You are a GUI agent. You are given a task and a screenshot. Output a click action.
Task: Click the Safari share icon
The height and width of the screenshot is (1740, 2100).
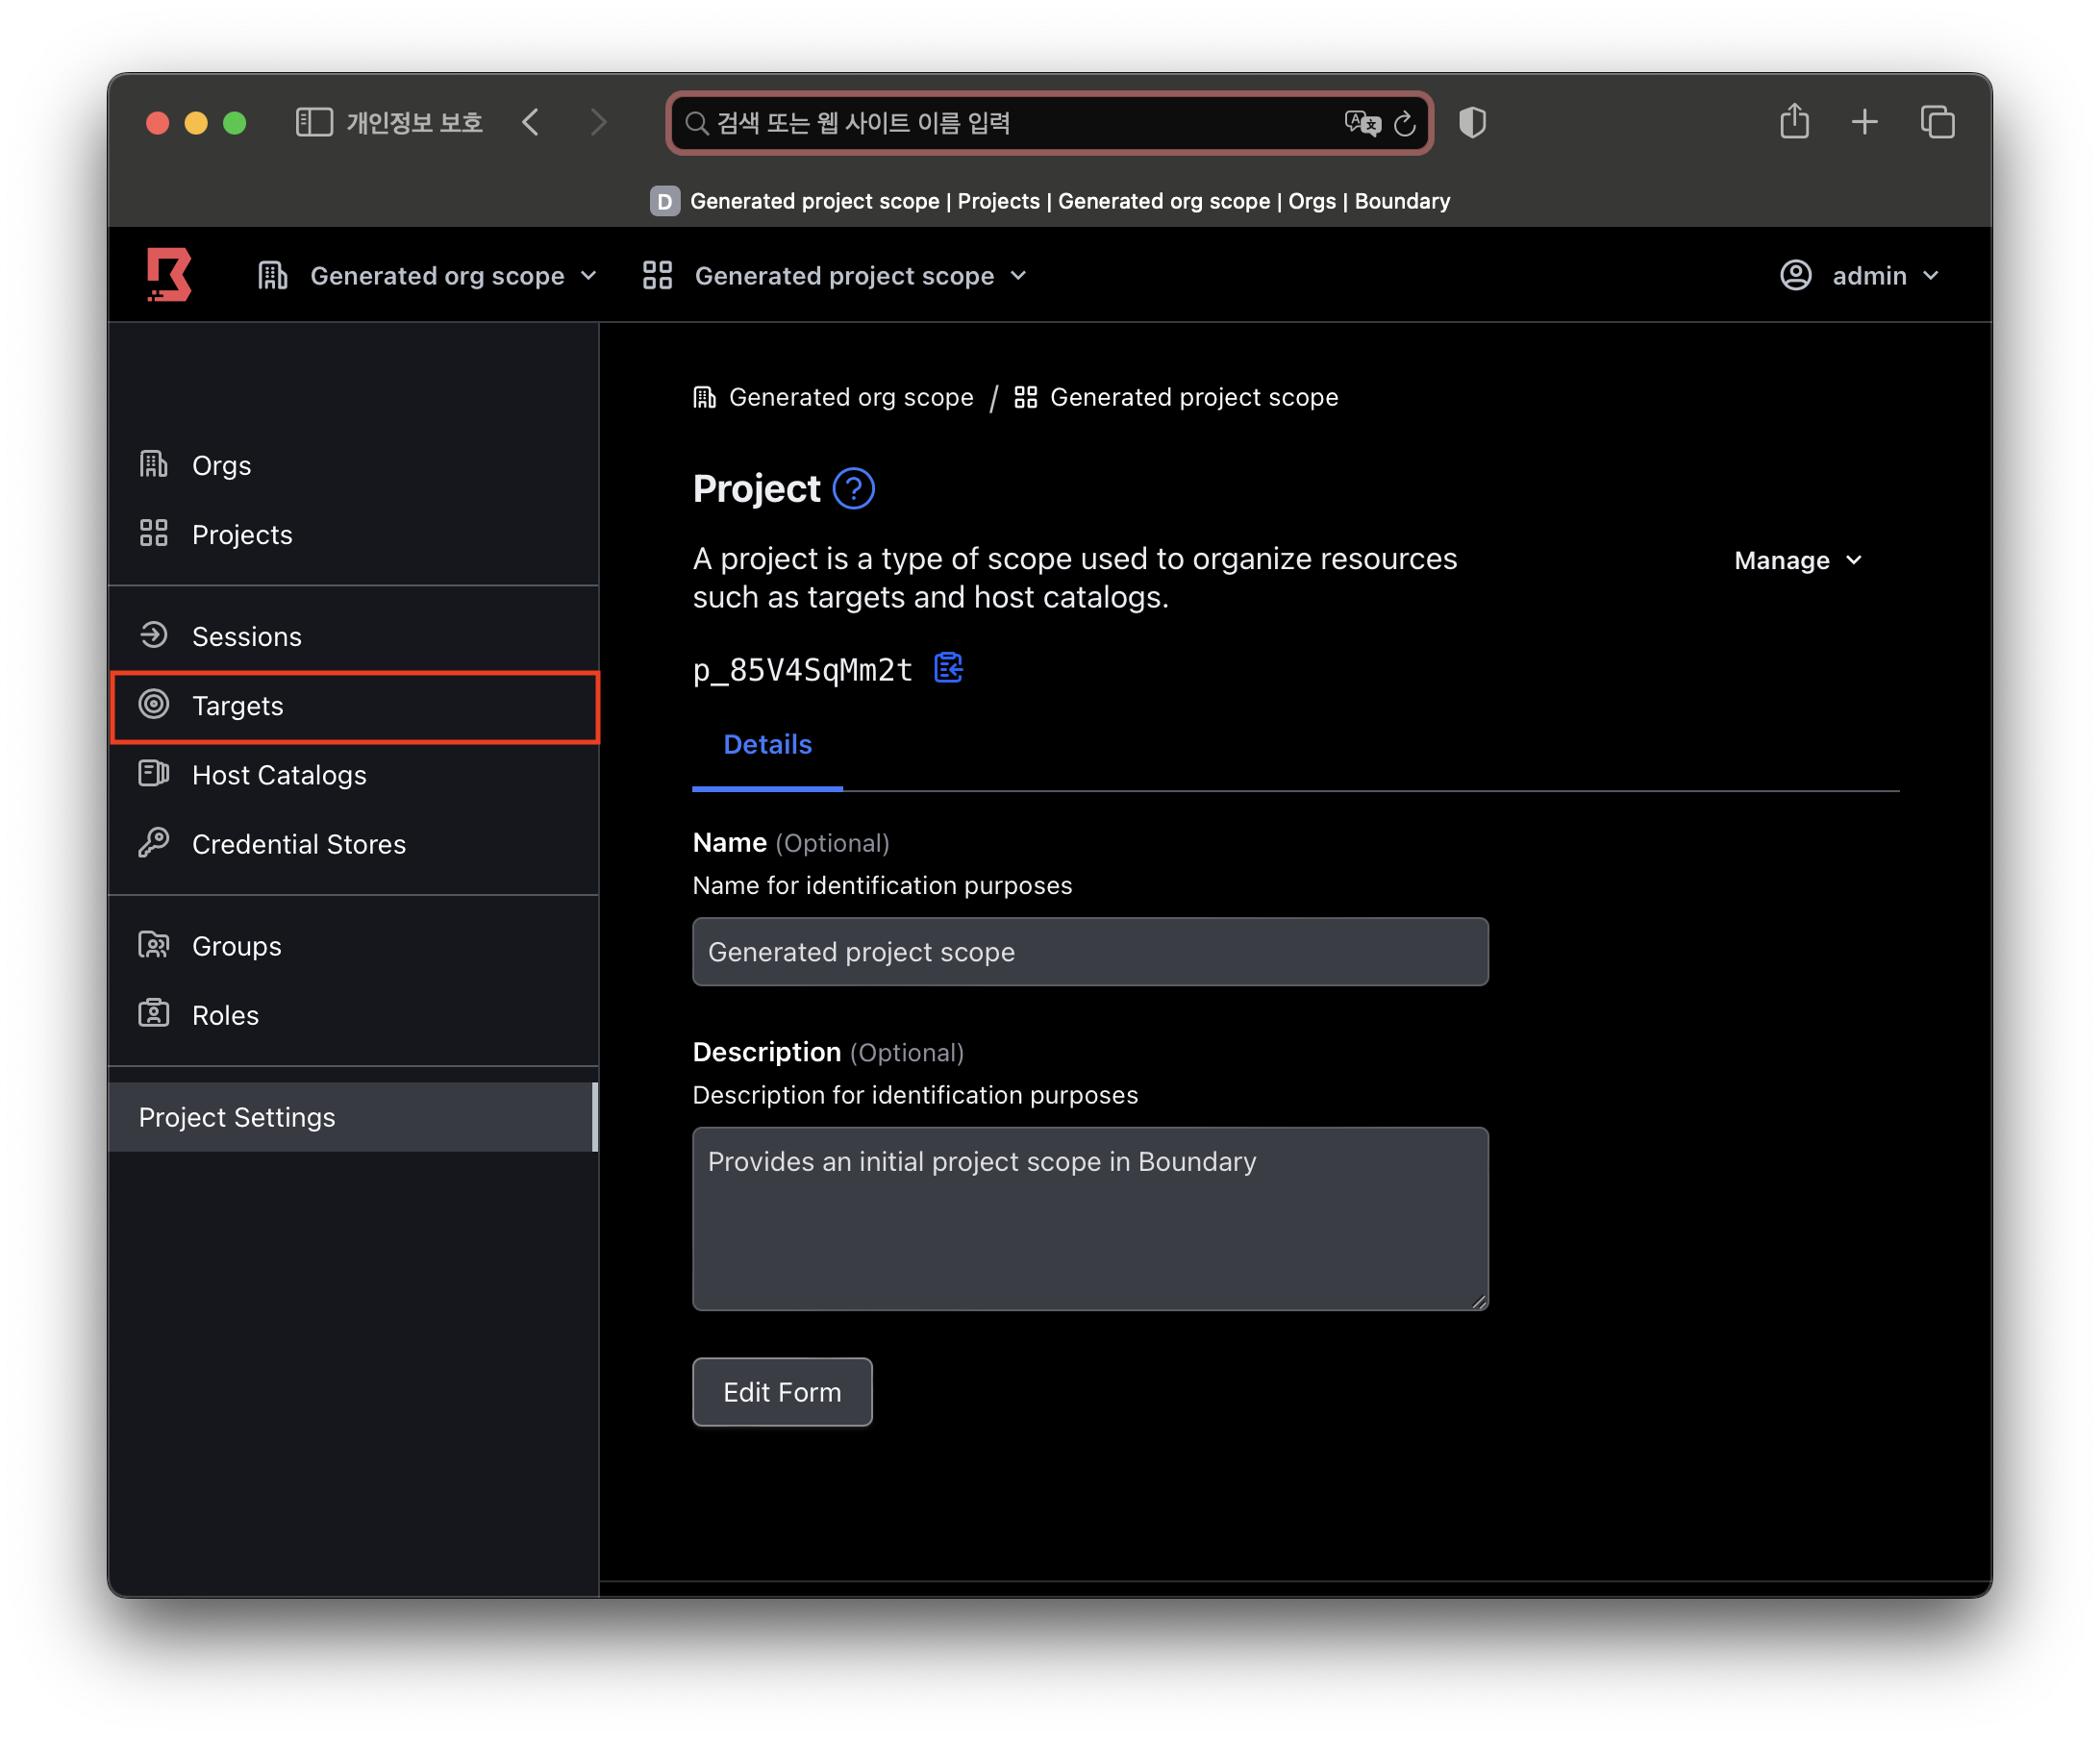[x=1794, y=122]
